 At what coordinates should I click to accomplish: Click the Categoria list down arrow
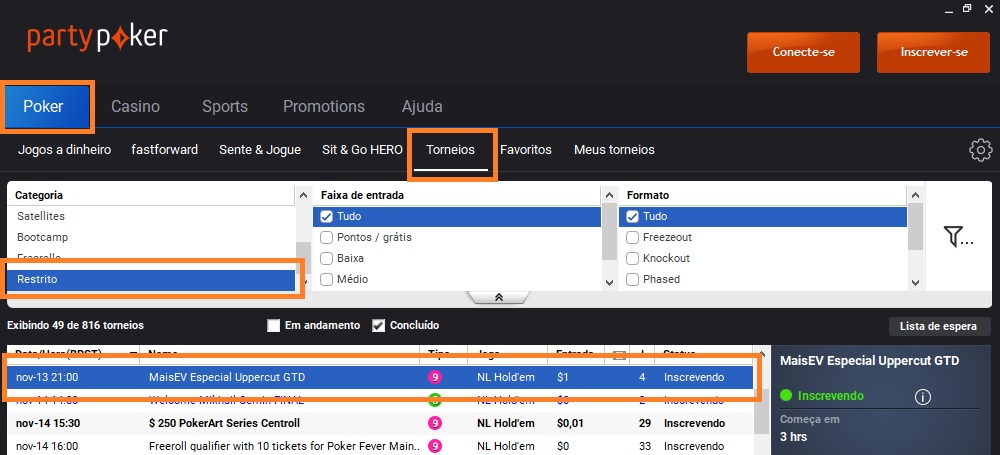coord(304,281)
